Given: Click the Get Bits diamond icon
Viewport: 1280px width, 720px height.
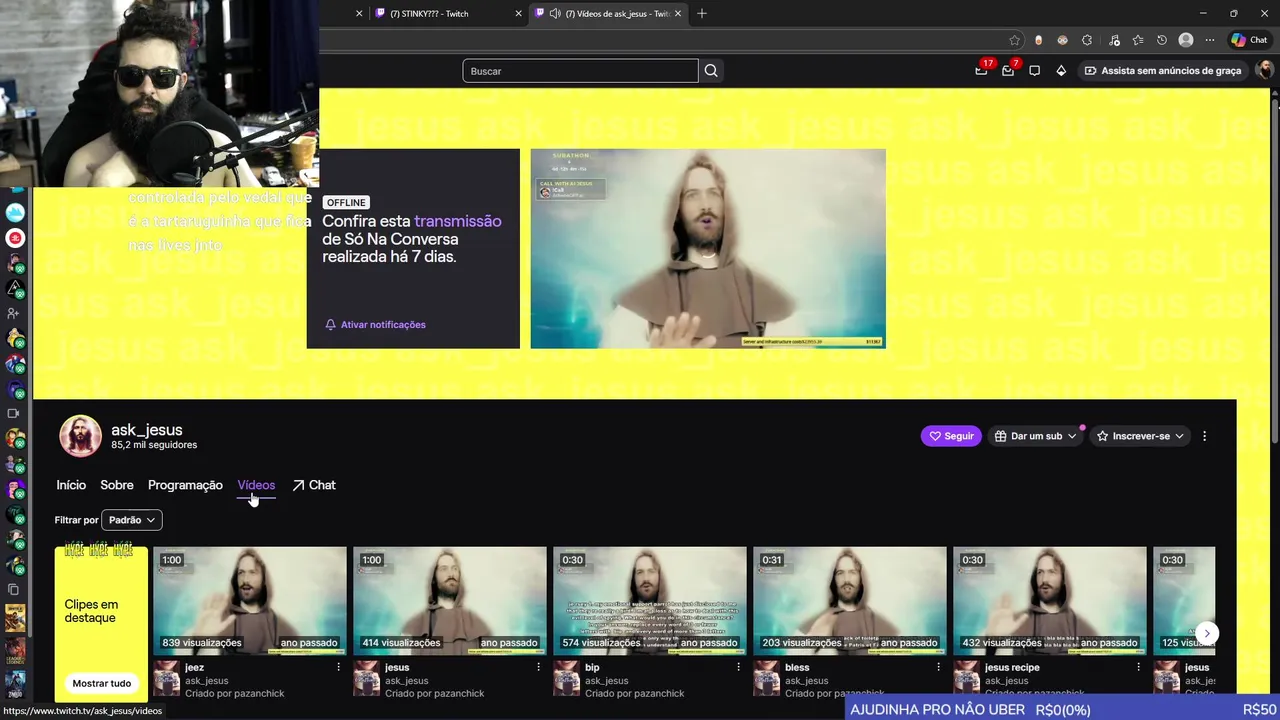Looking at the screenshot, I should click(1061, 71).
